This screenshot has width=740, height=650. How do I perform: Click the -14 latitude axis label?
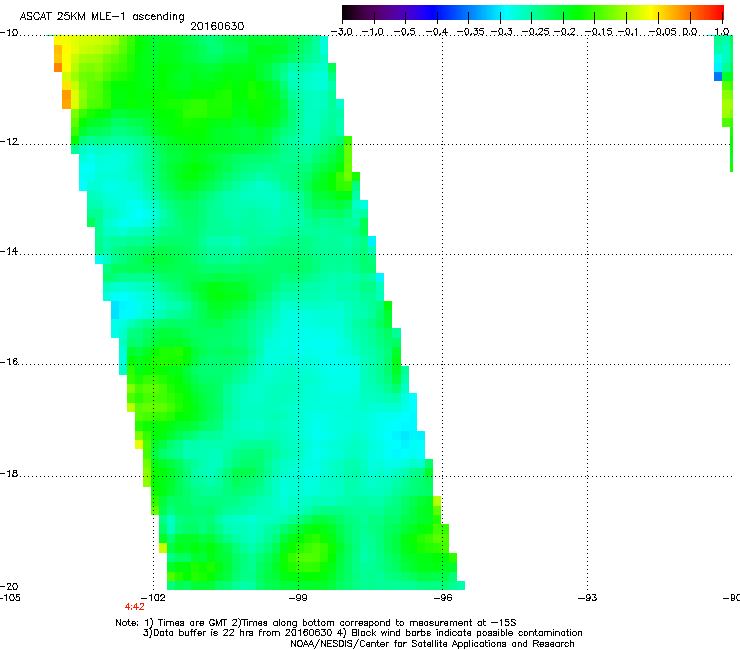click(x=9, y=251)
